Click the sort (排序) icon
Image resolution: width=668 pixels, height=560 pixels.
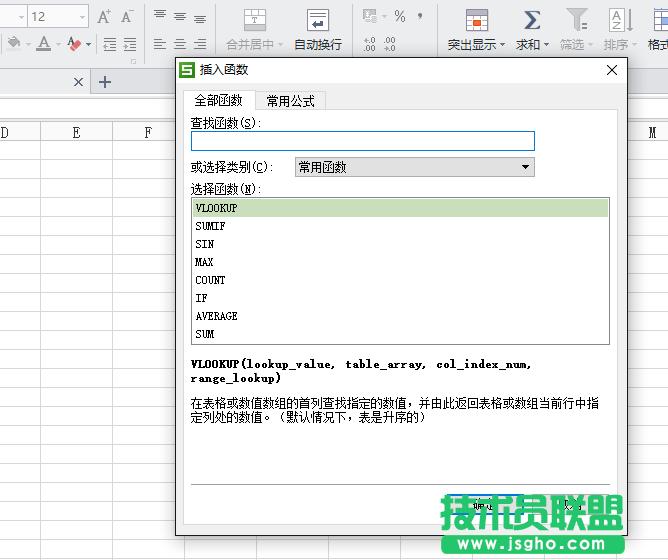[620, 20]
